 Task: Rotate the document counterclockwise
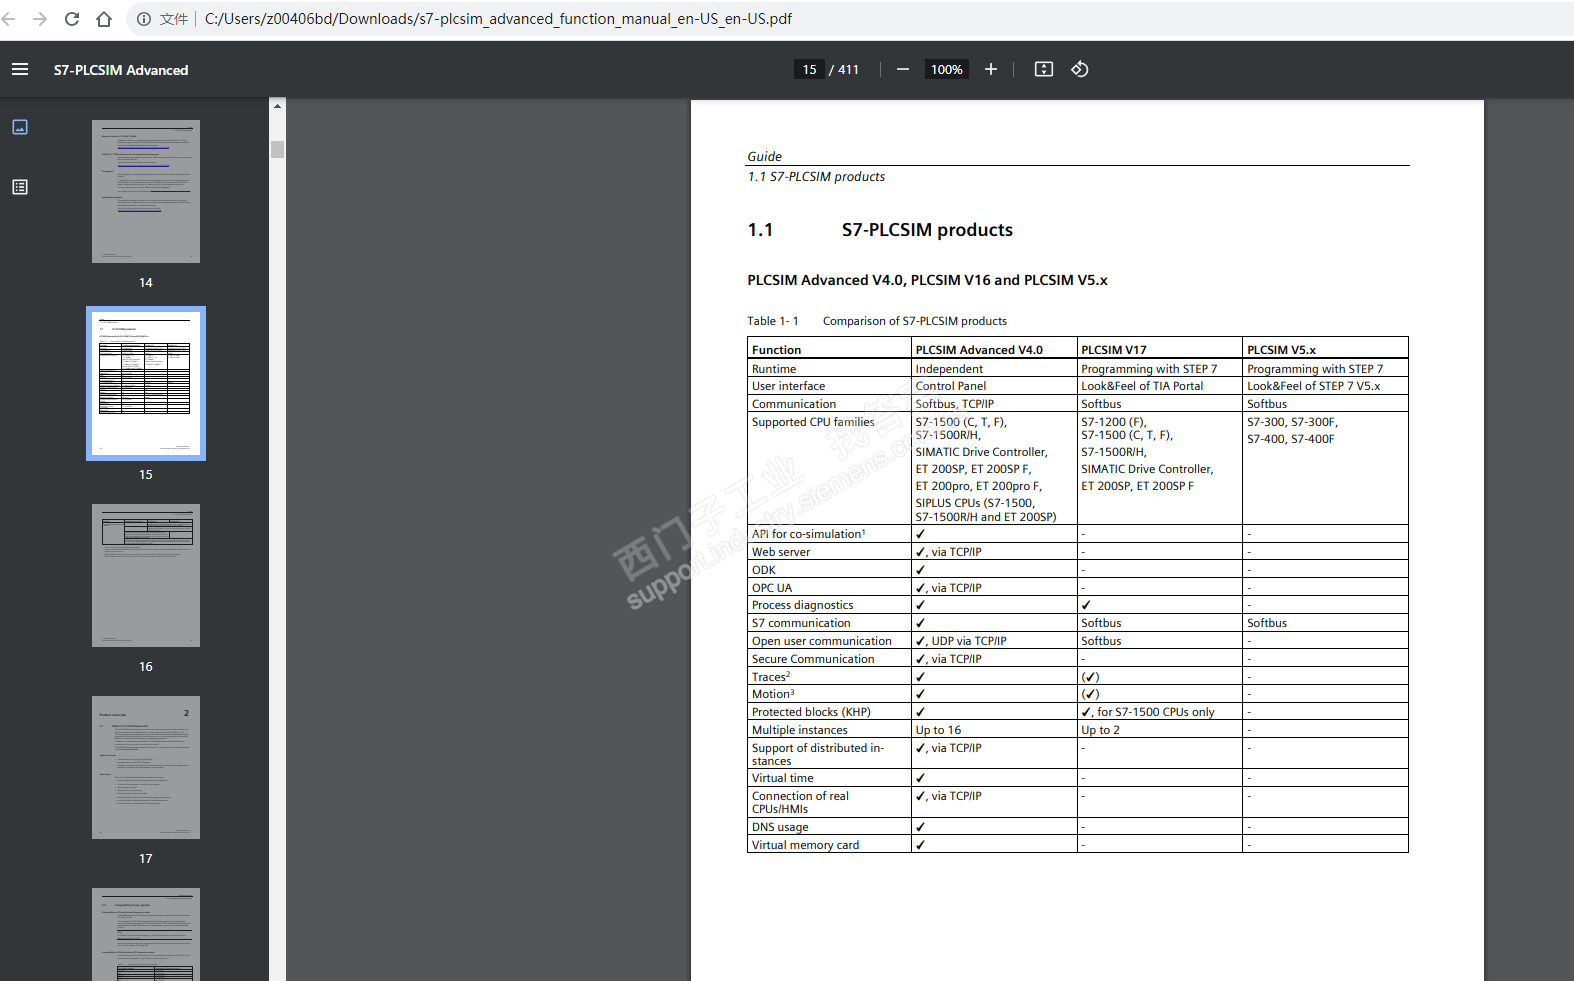(1080, 69)
